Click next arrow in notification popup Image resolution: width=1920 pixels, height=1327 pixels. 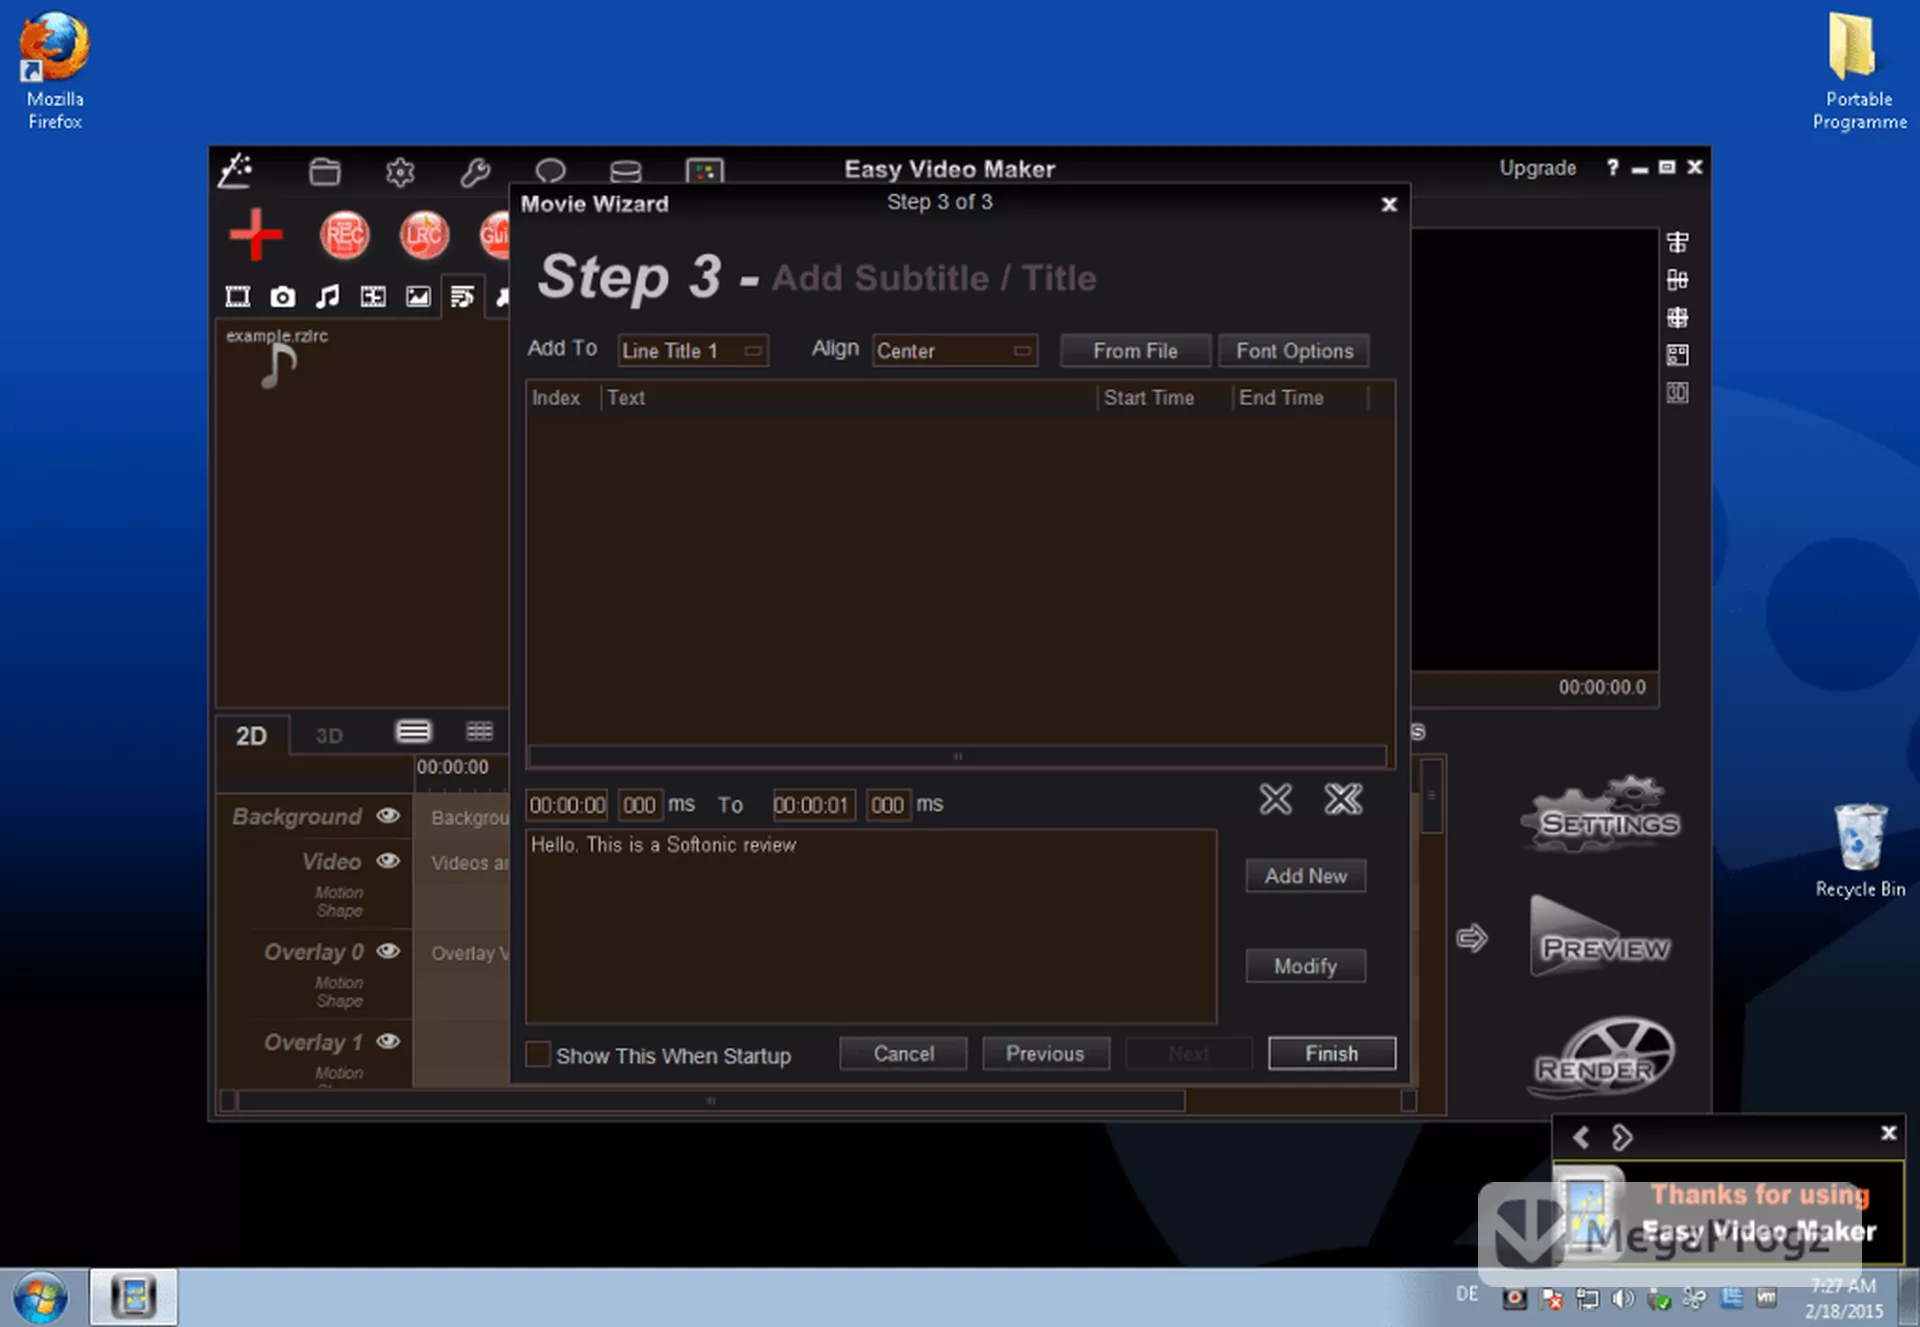point(1622,1137)
